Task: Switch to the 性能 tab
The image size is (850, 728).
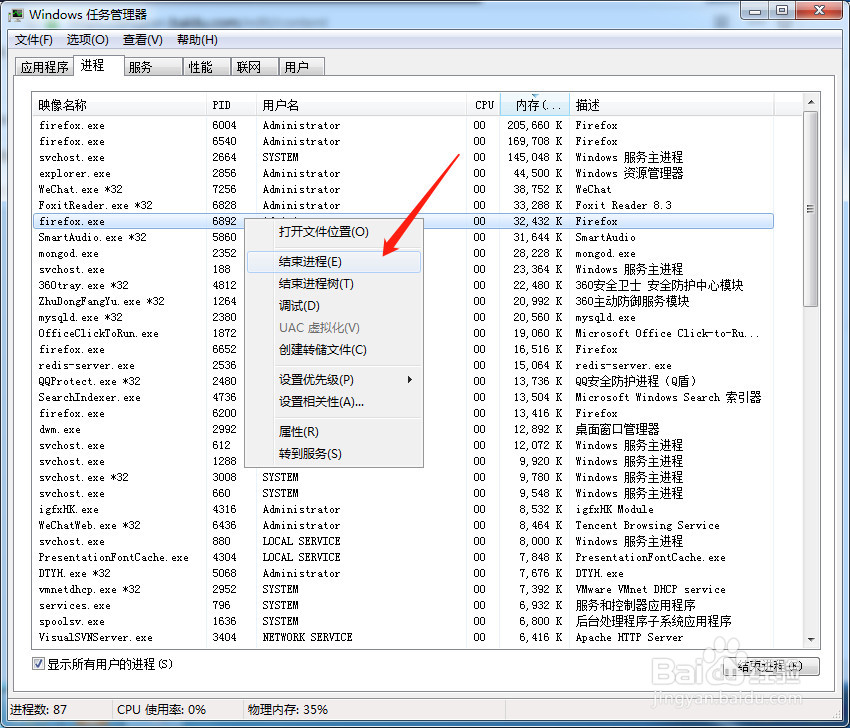Action: 203,66
